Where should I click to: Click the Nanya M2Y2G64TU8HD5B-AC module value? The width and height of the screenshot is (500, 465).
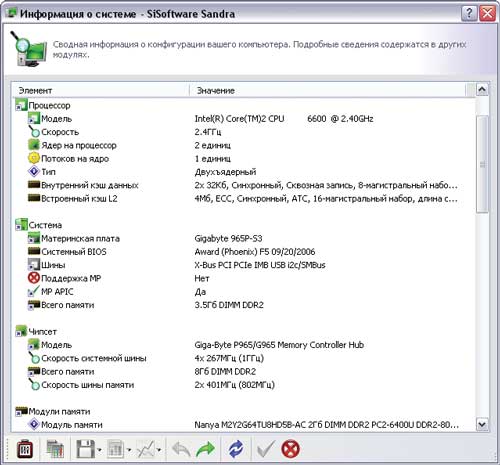click(x=327, y=425)
